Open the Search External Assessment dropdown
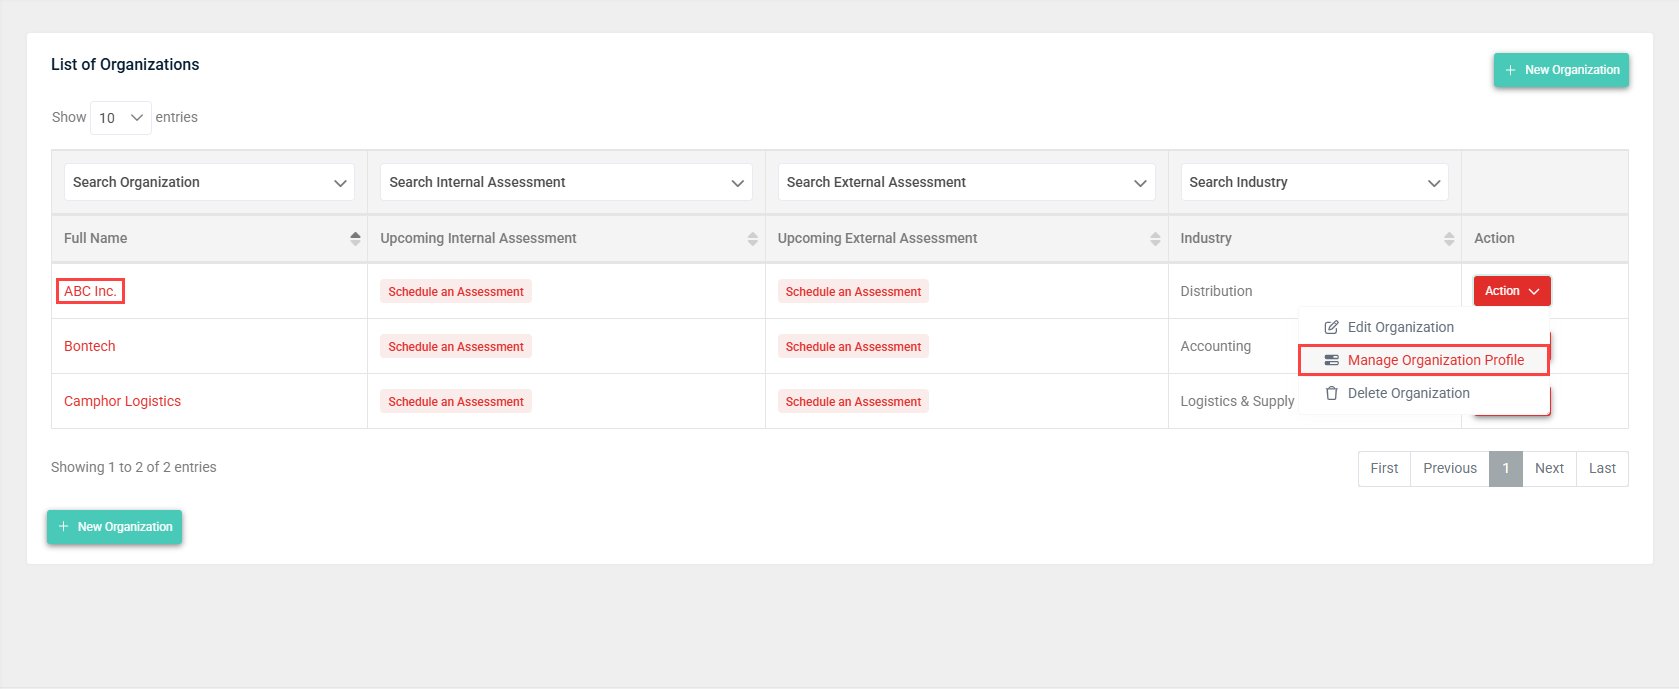The width and height of the screenshot is (1679, 689). coord(966,182)
